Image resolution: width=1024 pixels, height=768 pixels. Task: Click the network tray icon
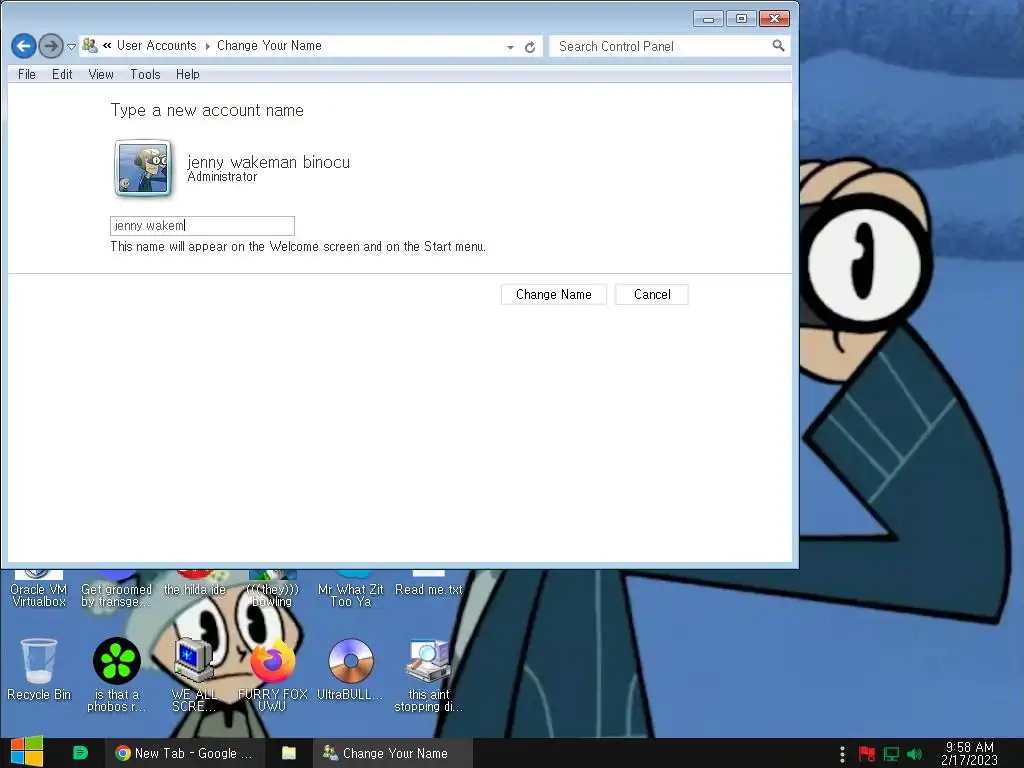click(891, 754)
